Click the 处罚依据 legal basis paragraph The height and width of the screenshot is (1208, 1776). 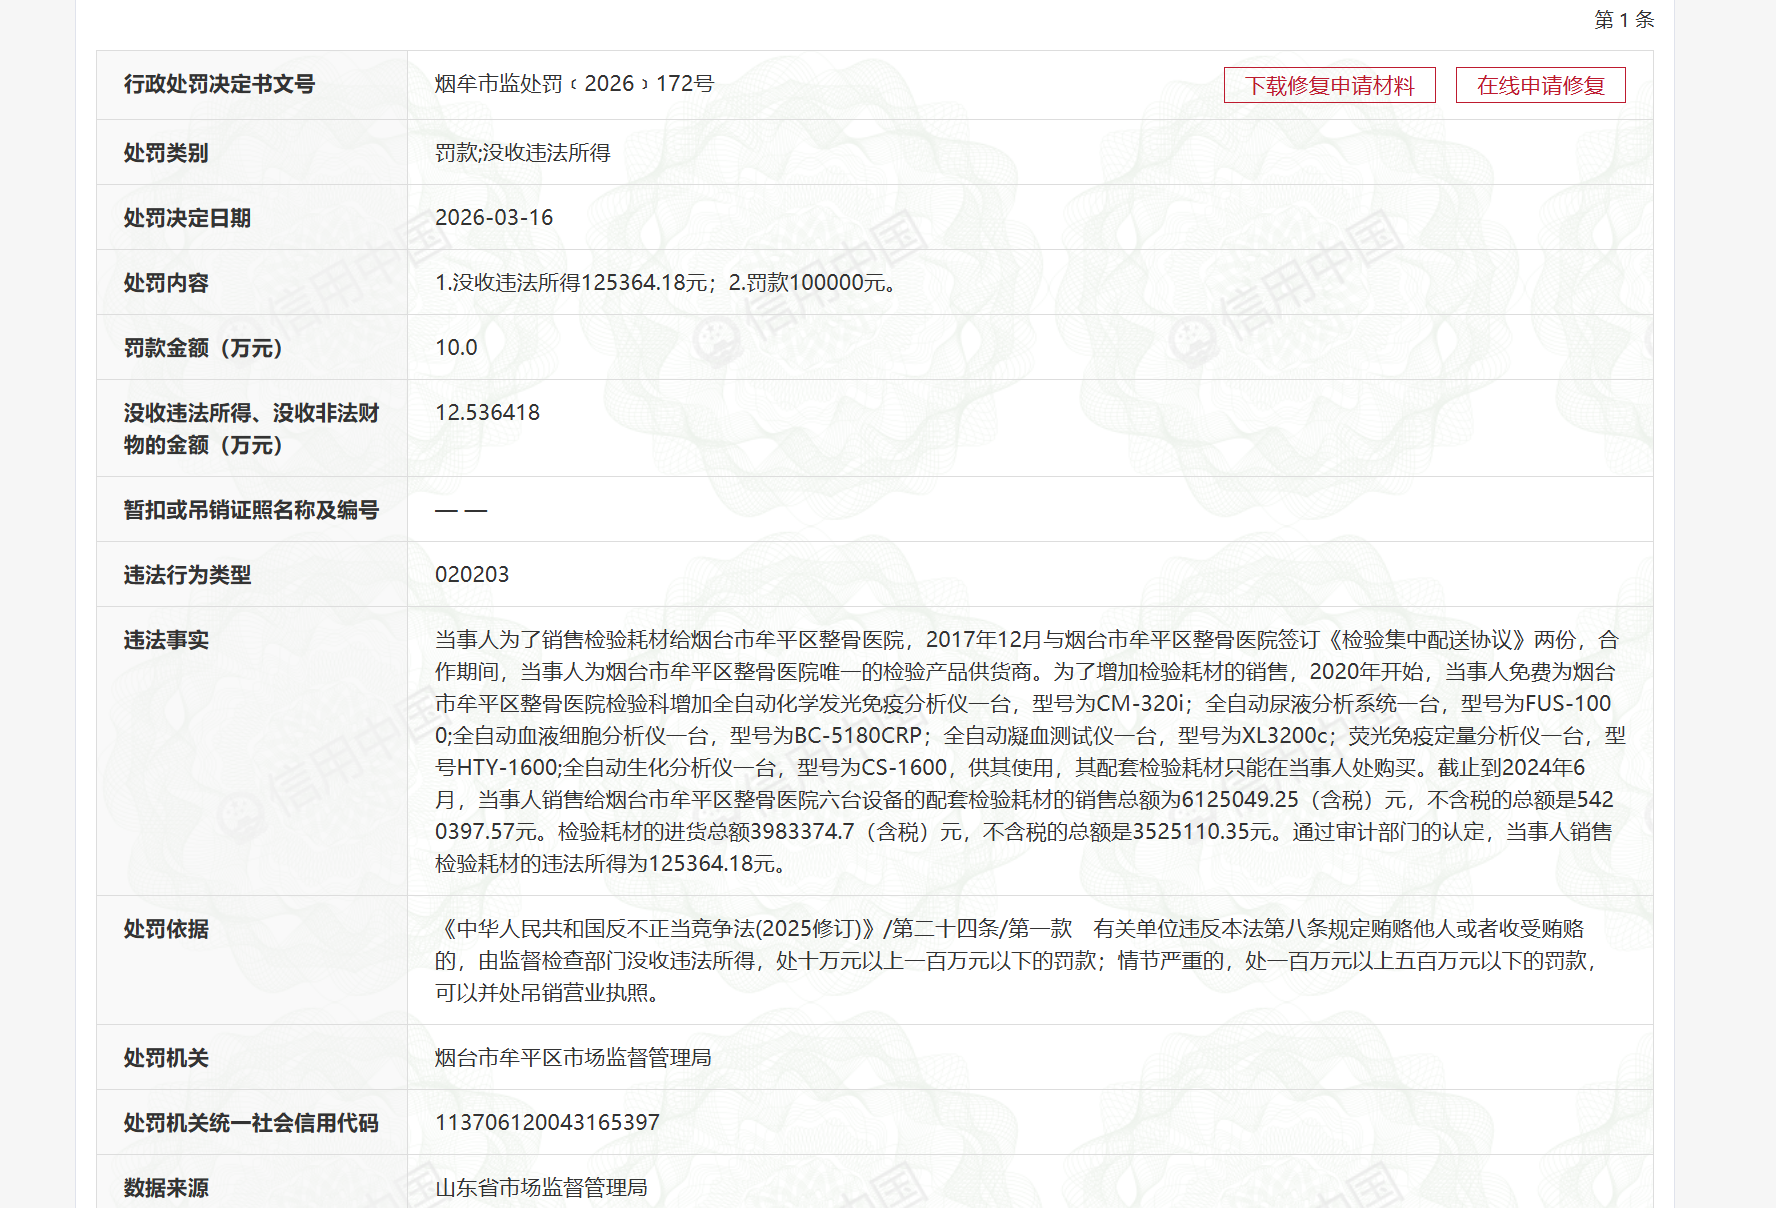(1015, 960)
